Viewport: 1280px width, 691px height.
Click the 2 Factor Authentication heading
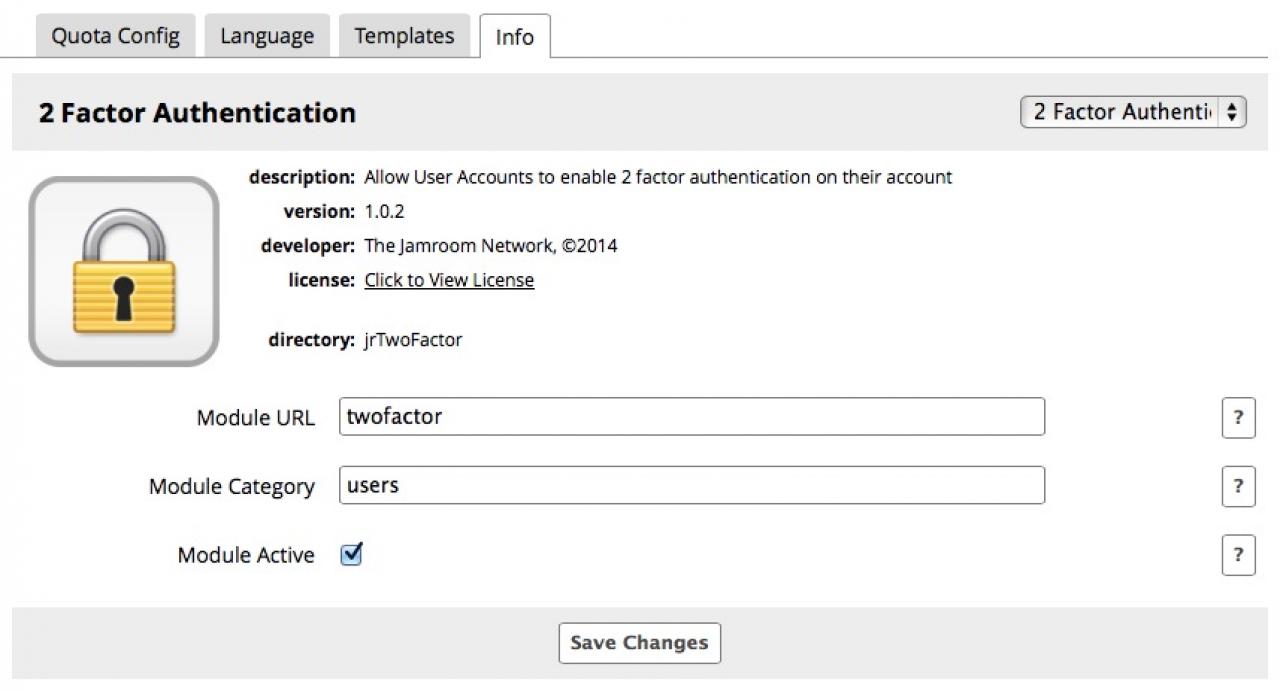(197, 113)
